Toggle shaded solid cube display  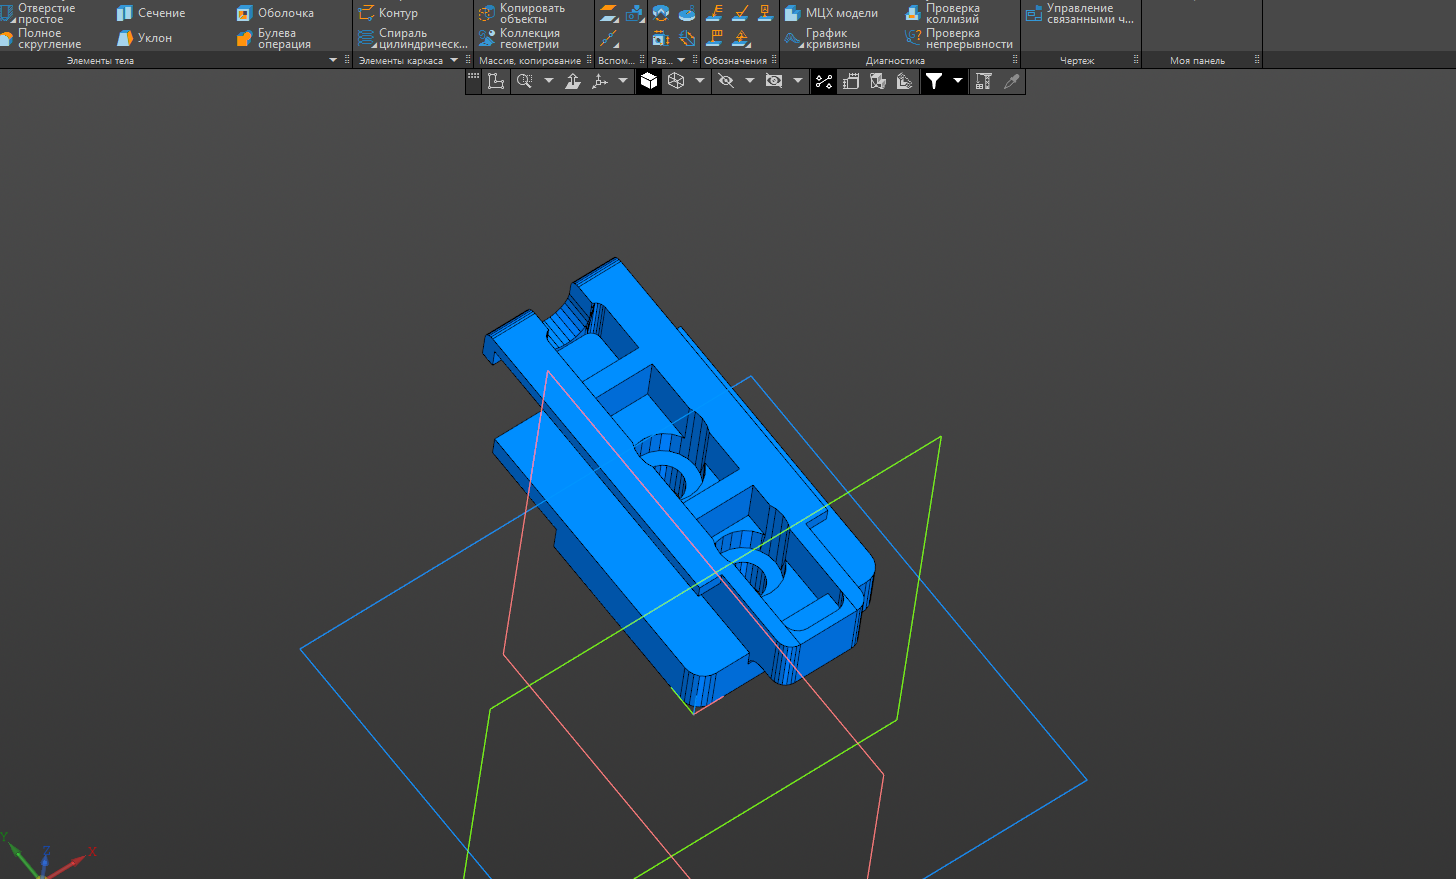(x=649, y=81)
